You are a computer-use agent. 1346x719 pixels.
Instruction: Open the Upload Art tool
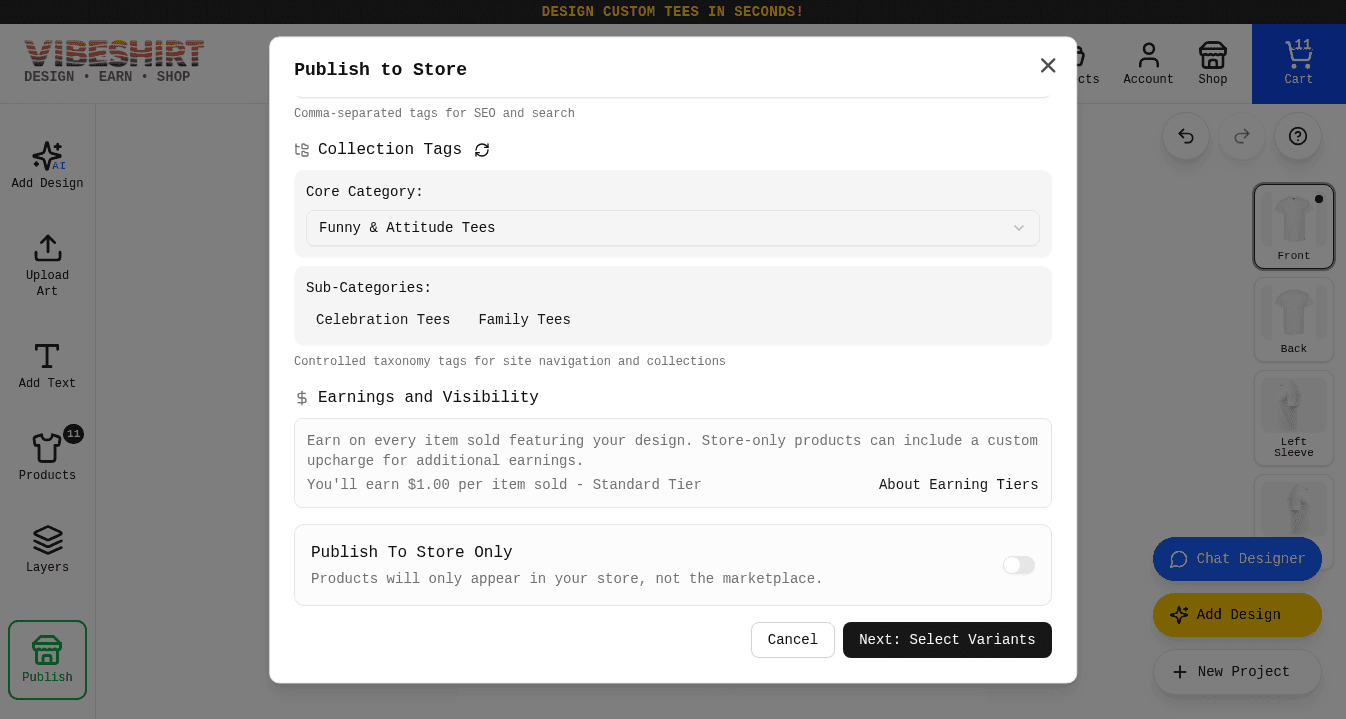pyautogui.click(x=47, y=265)
